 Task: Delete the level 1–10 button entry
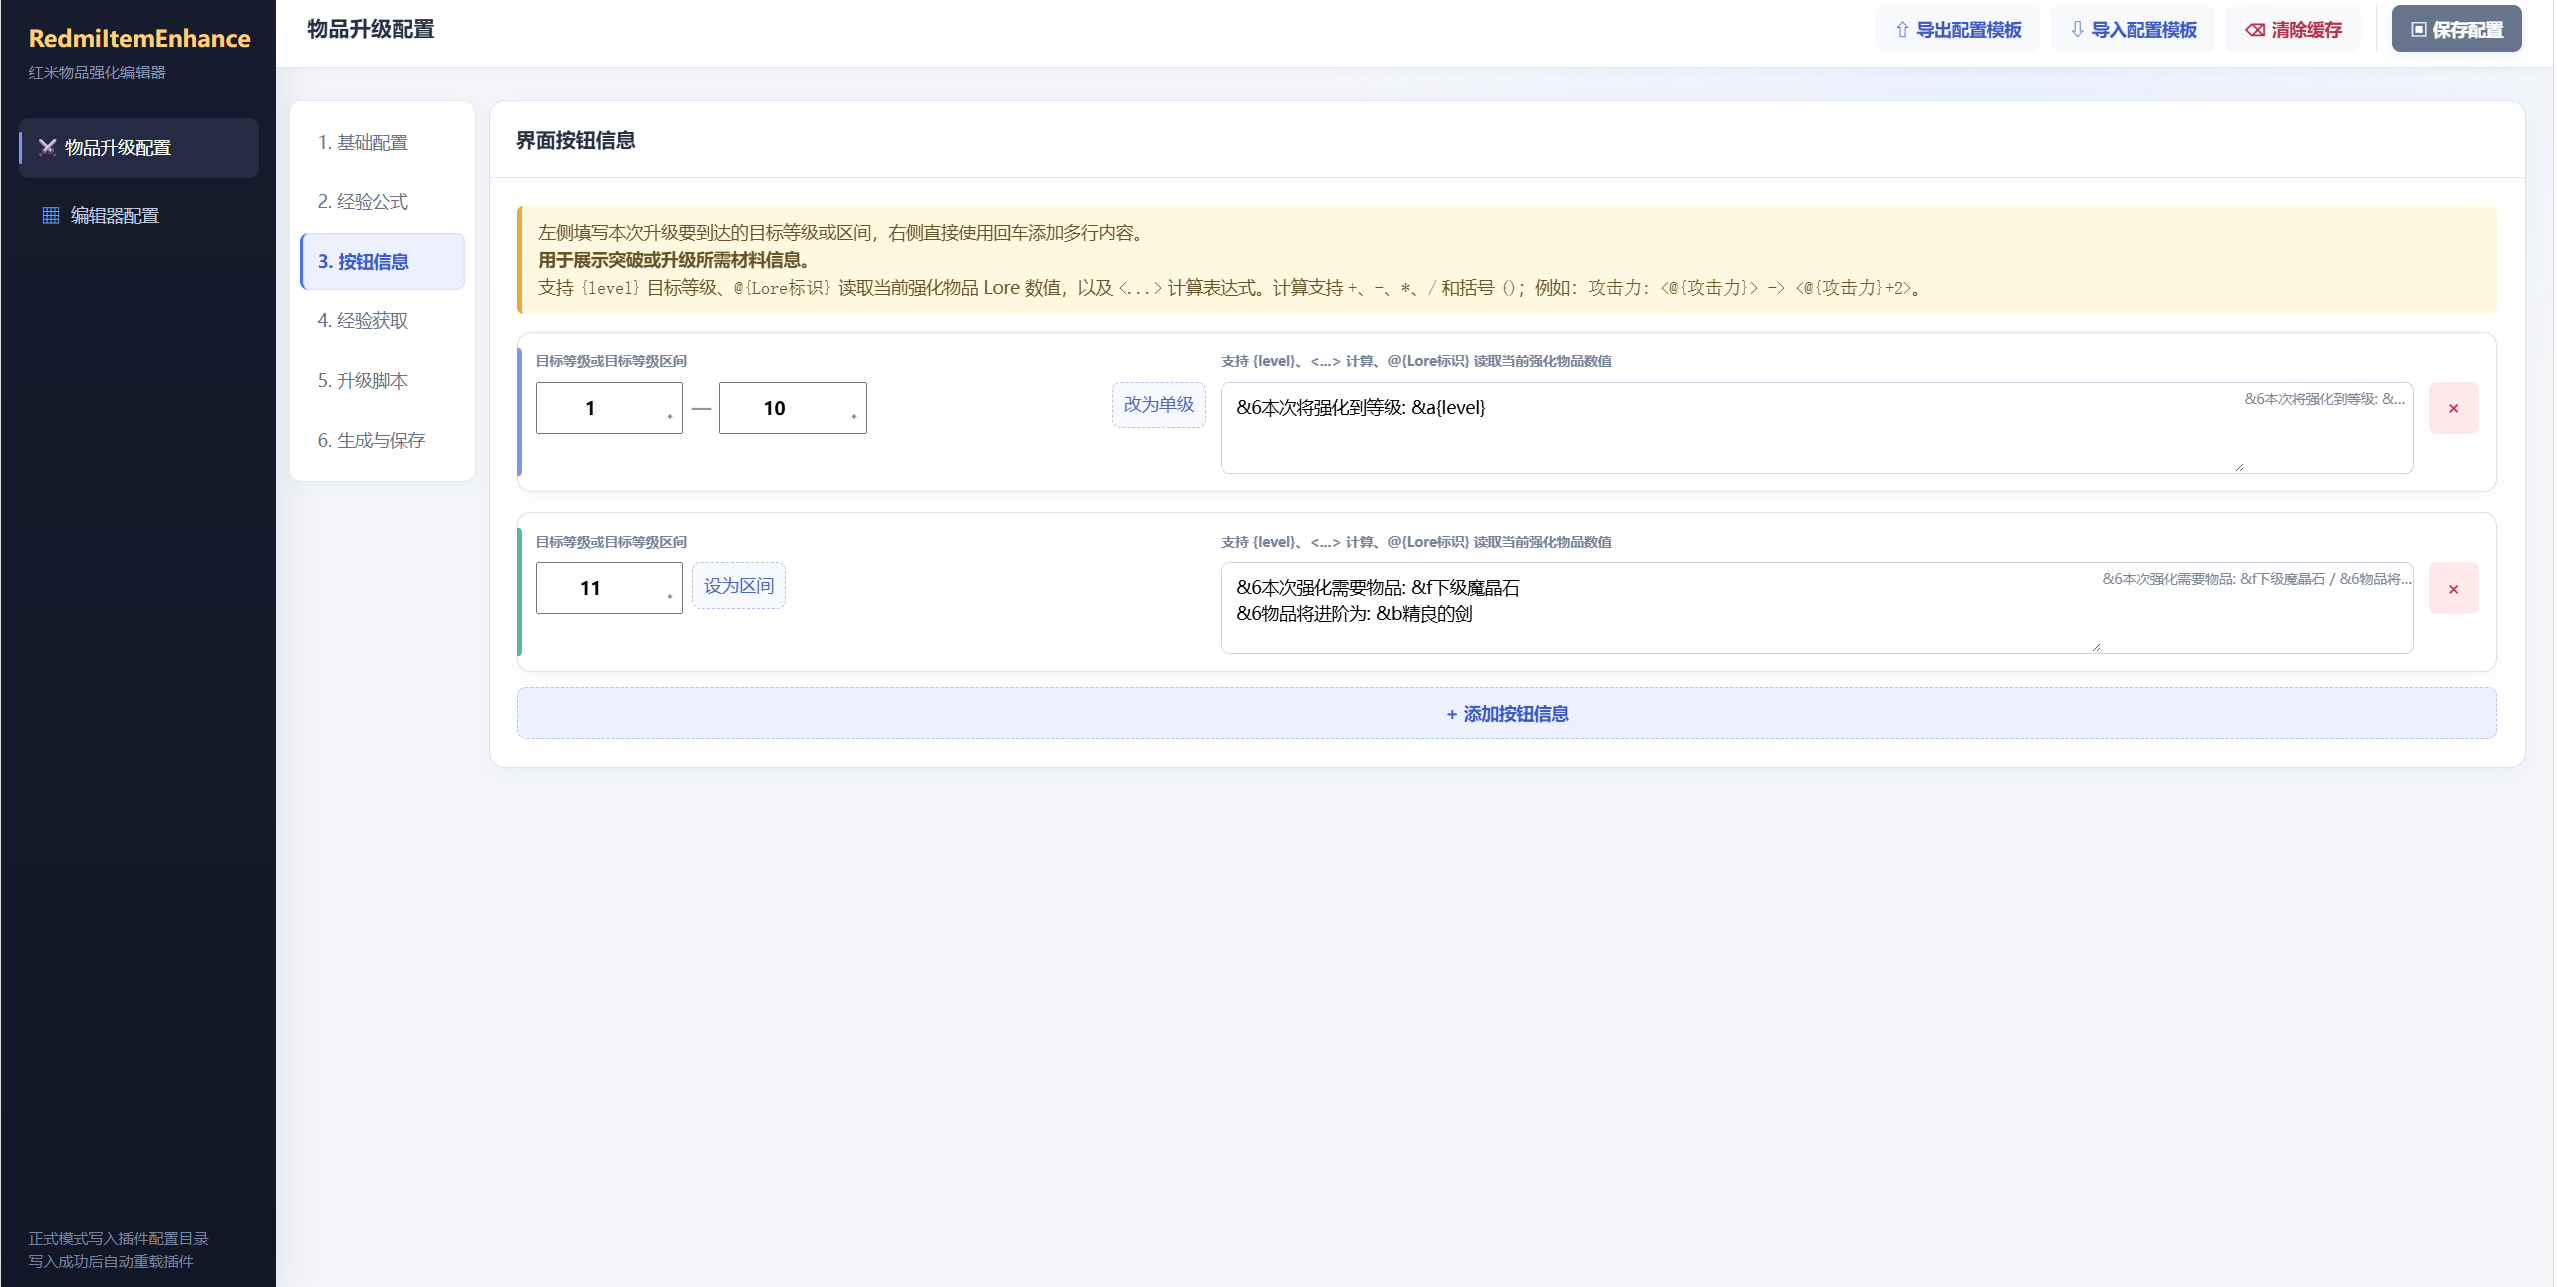(x=2454, y=408)
